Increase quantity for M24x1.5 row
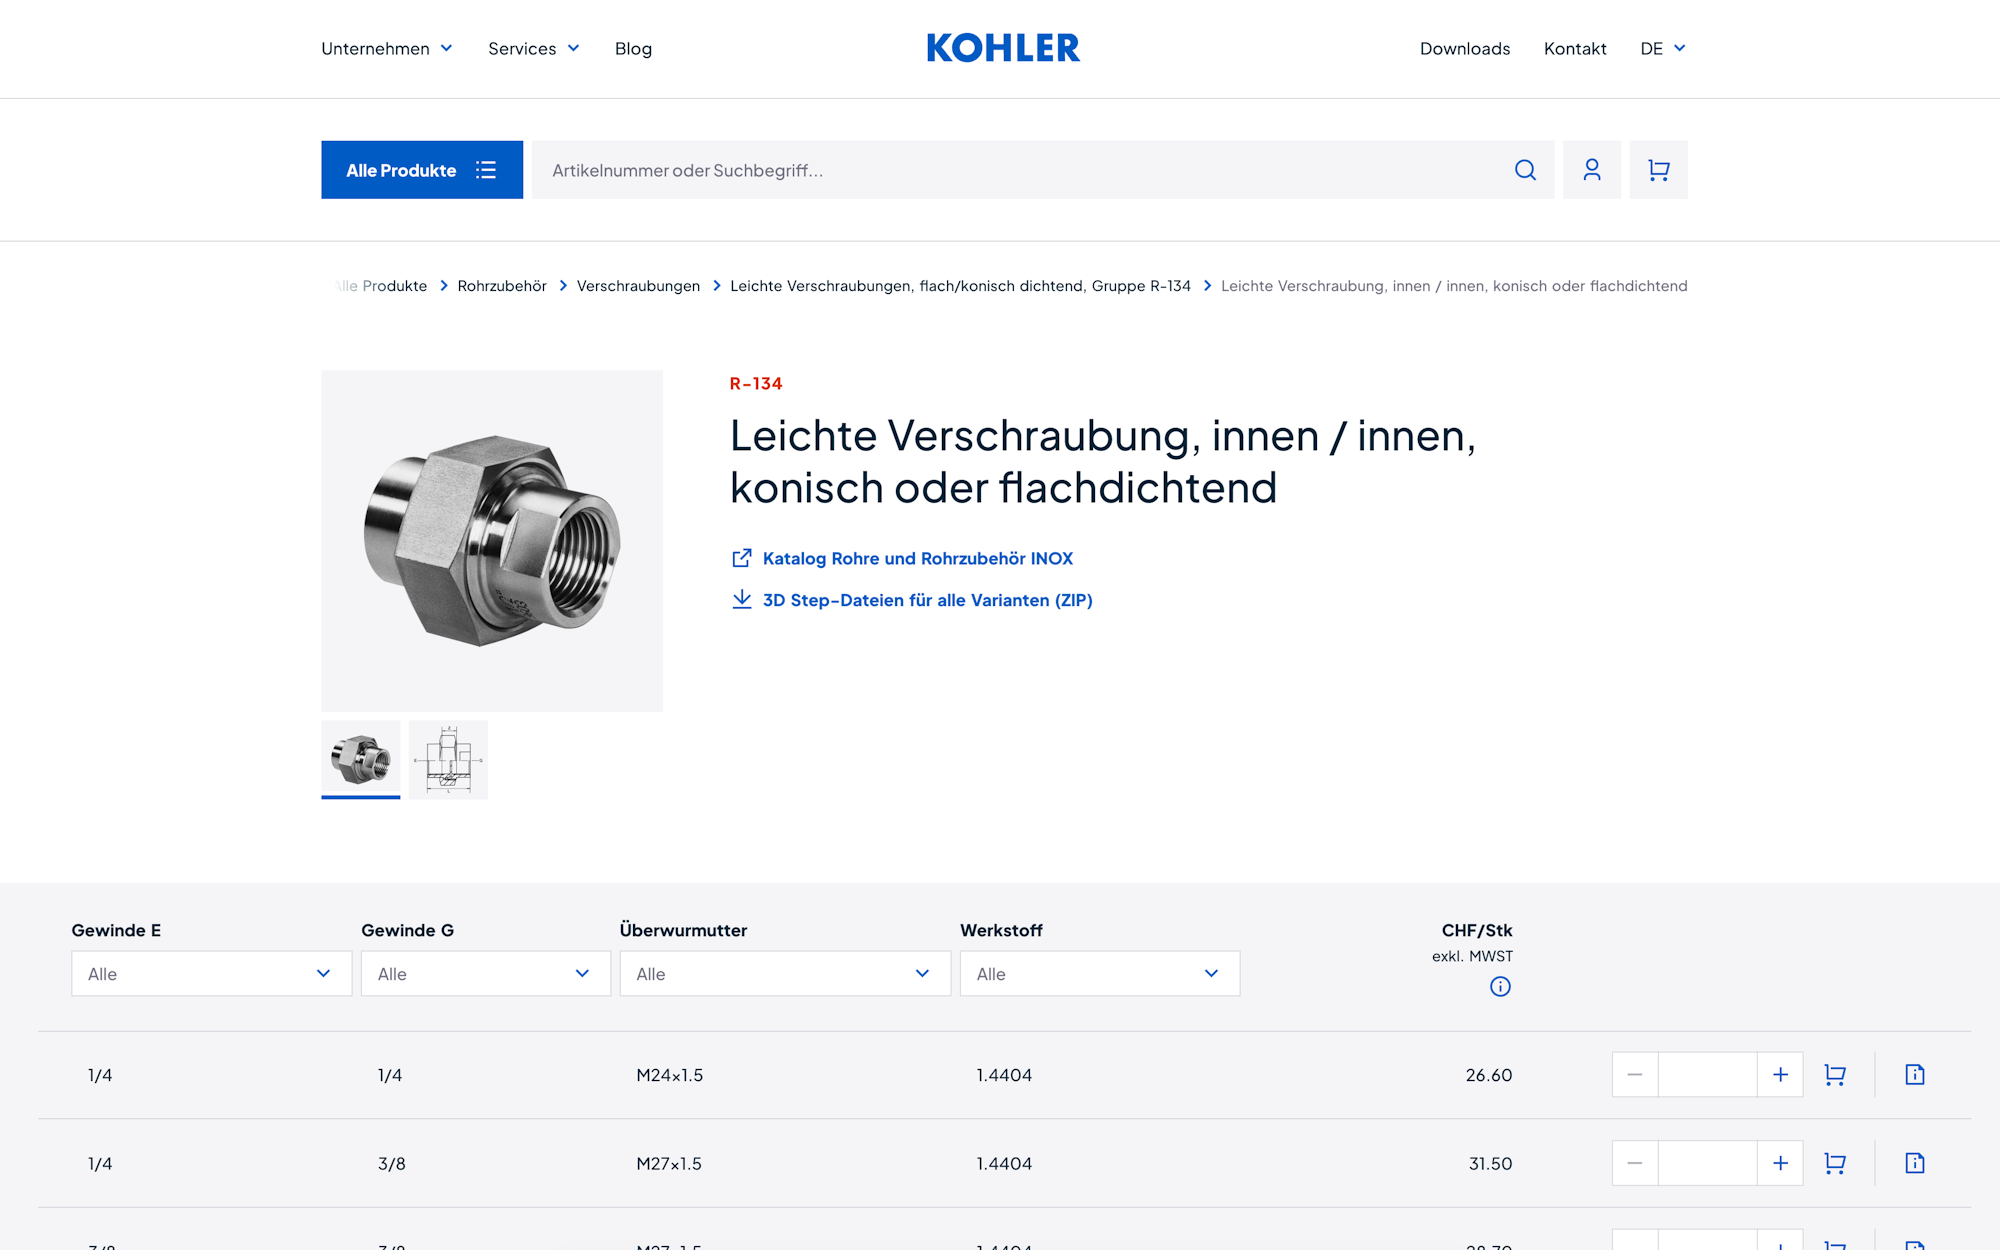2000x1250 pixels. pos(1780,1075)
